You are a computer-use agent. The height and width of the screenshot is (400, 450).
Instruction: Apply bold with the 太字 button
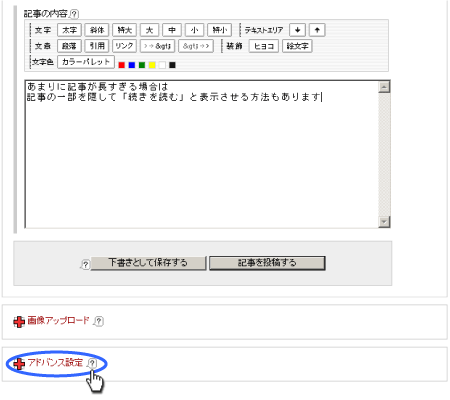69,30
